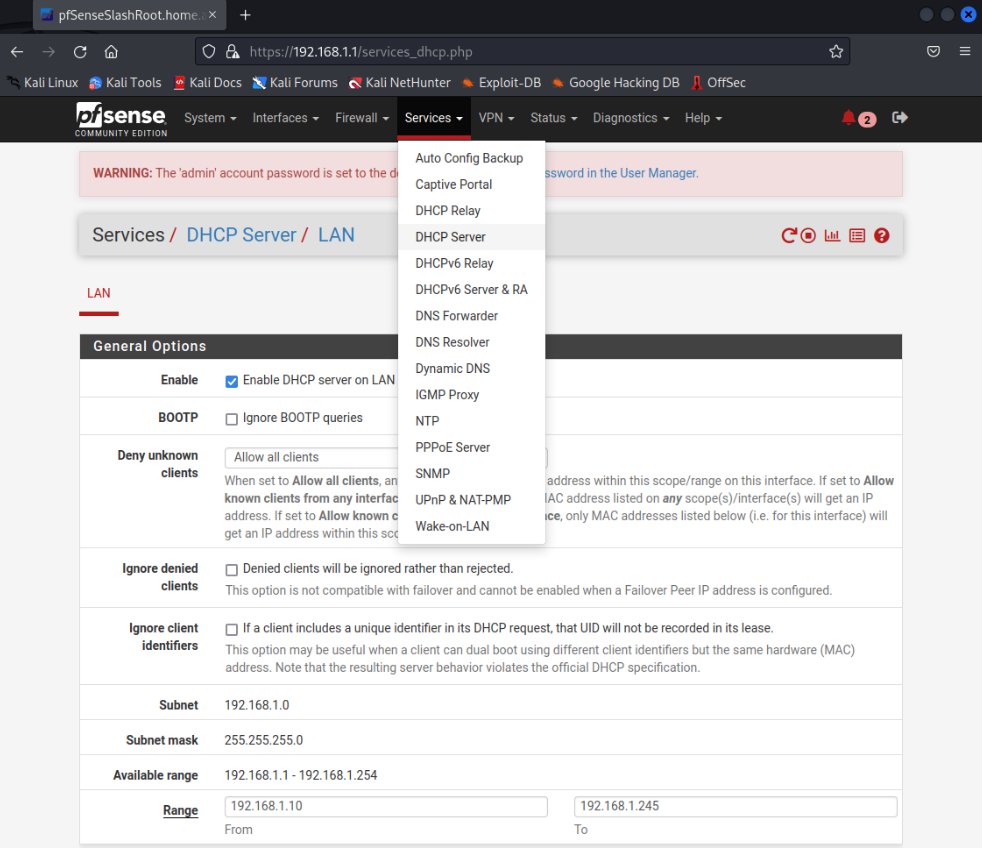Open the notifications bell icon

point(849,118)
